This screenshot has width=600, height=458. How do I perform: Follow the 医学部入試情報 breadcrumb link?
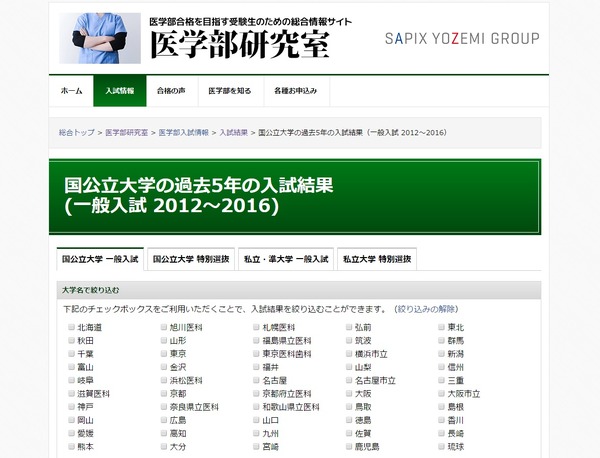[184, 133]
